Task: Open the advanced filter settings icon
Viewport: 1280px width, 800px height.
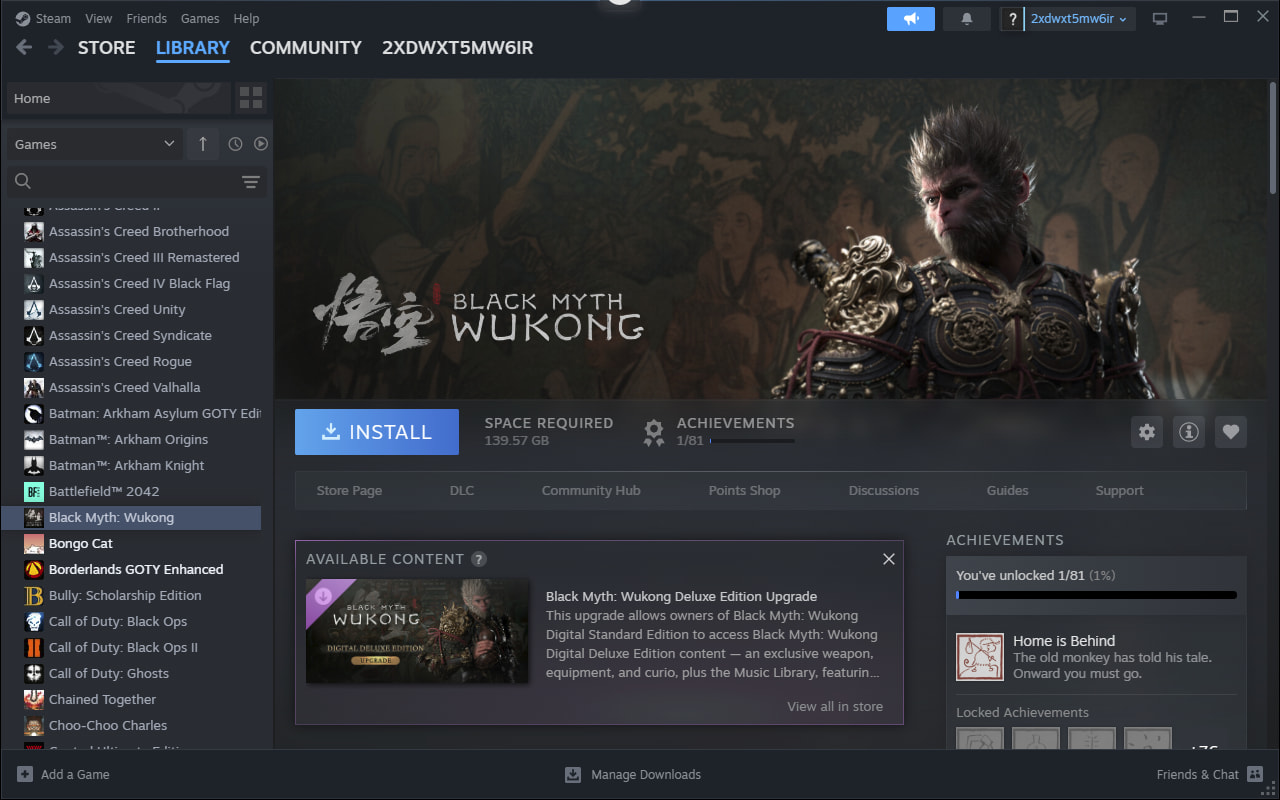Action: coord(250,181)
